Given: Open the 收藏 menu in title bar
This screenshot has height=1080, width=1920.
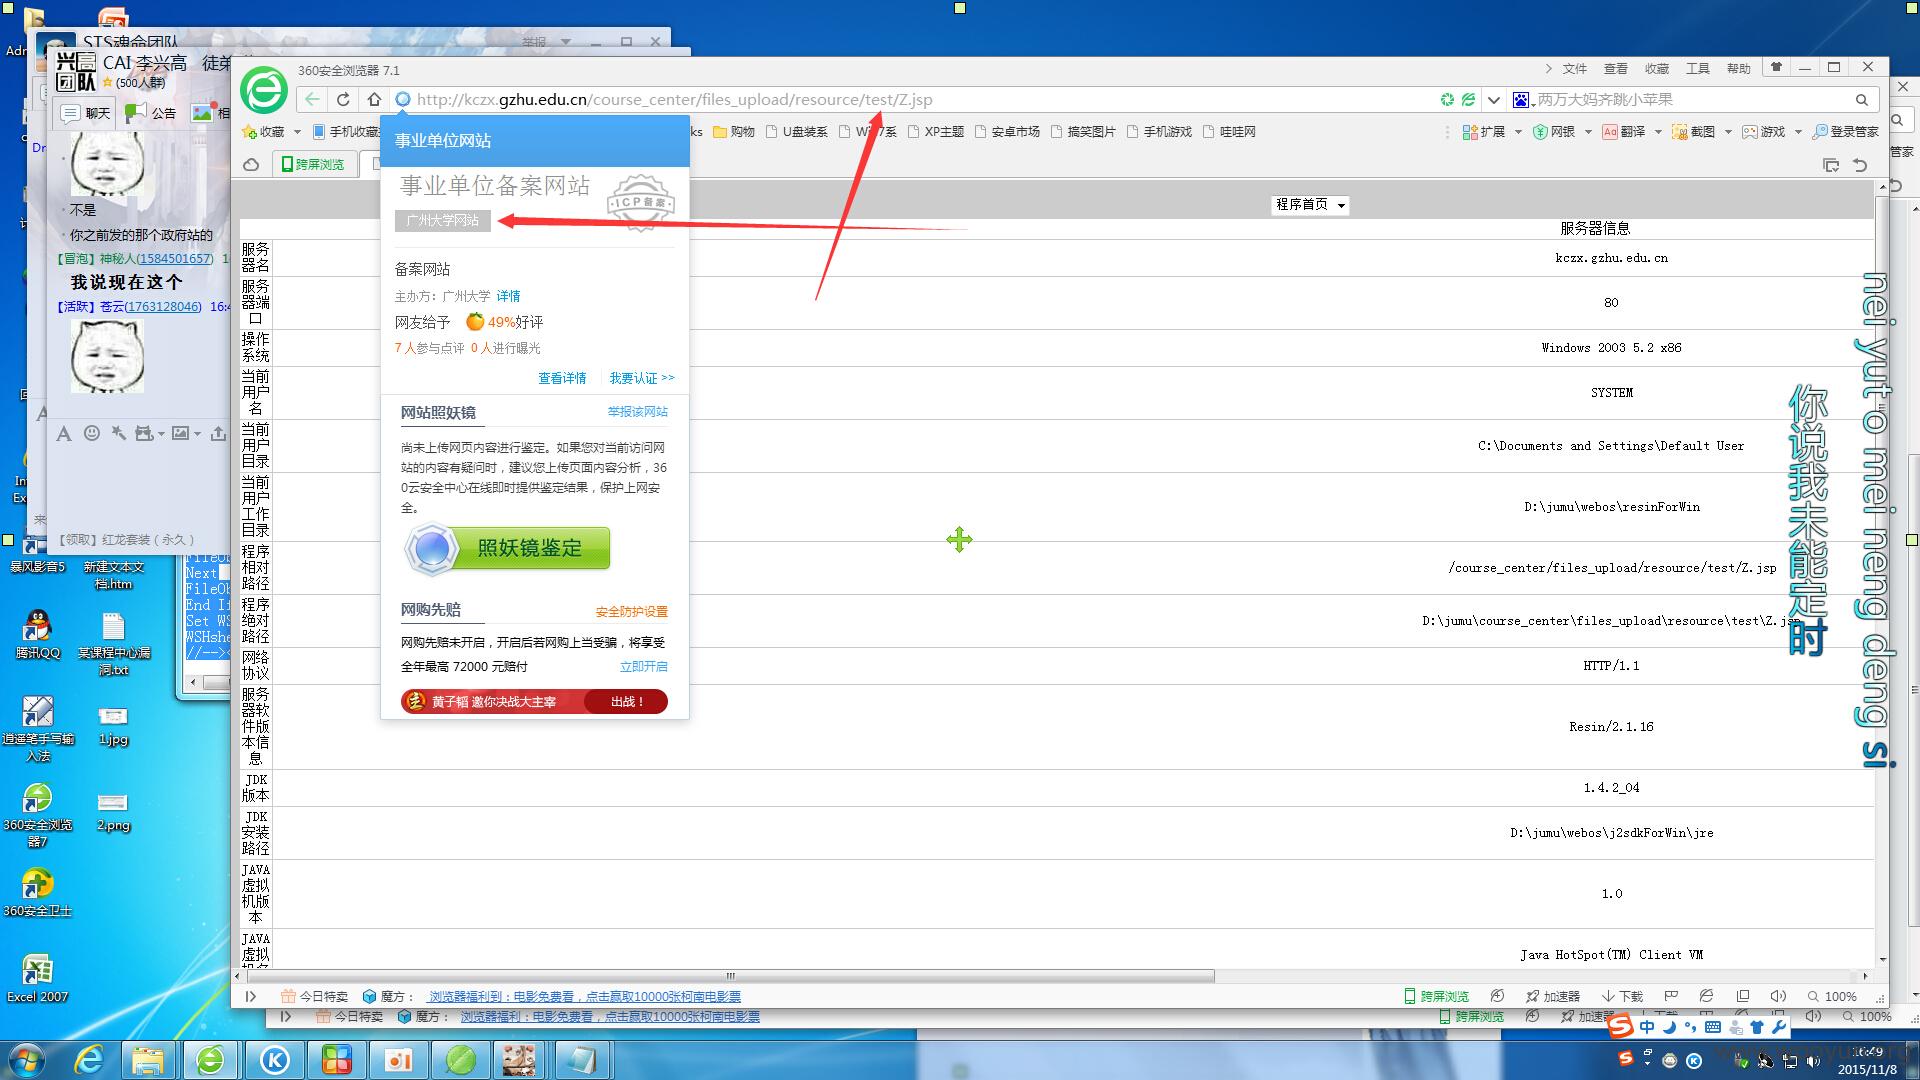Looking at the screenshot, I should (1657, 68).
